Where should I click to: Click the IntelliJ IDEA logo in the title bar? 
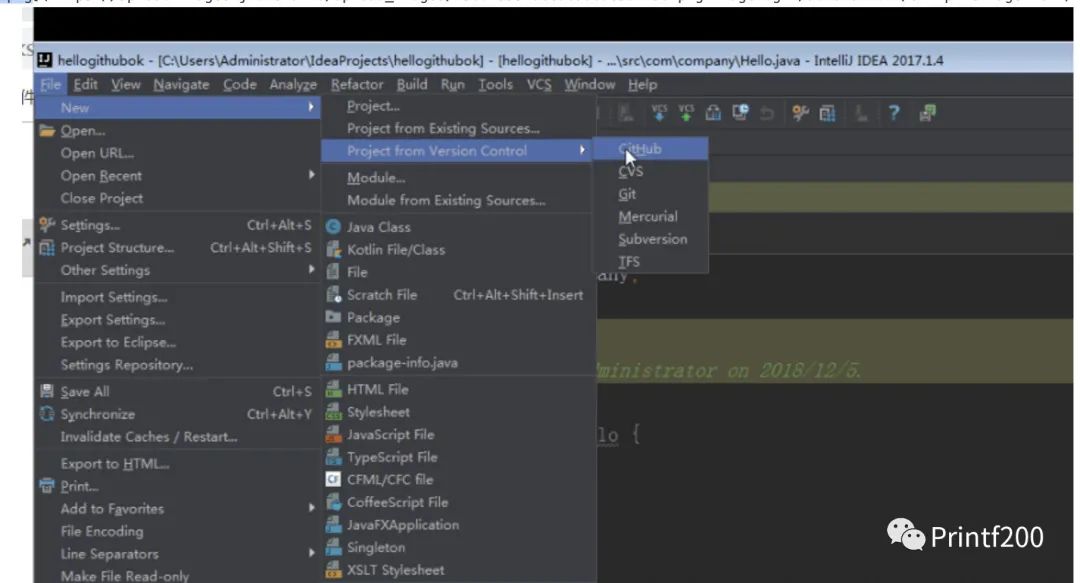coord(45,61)
